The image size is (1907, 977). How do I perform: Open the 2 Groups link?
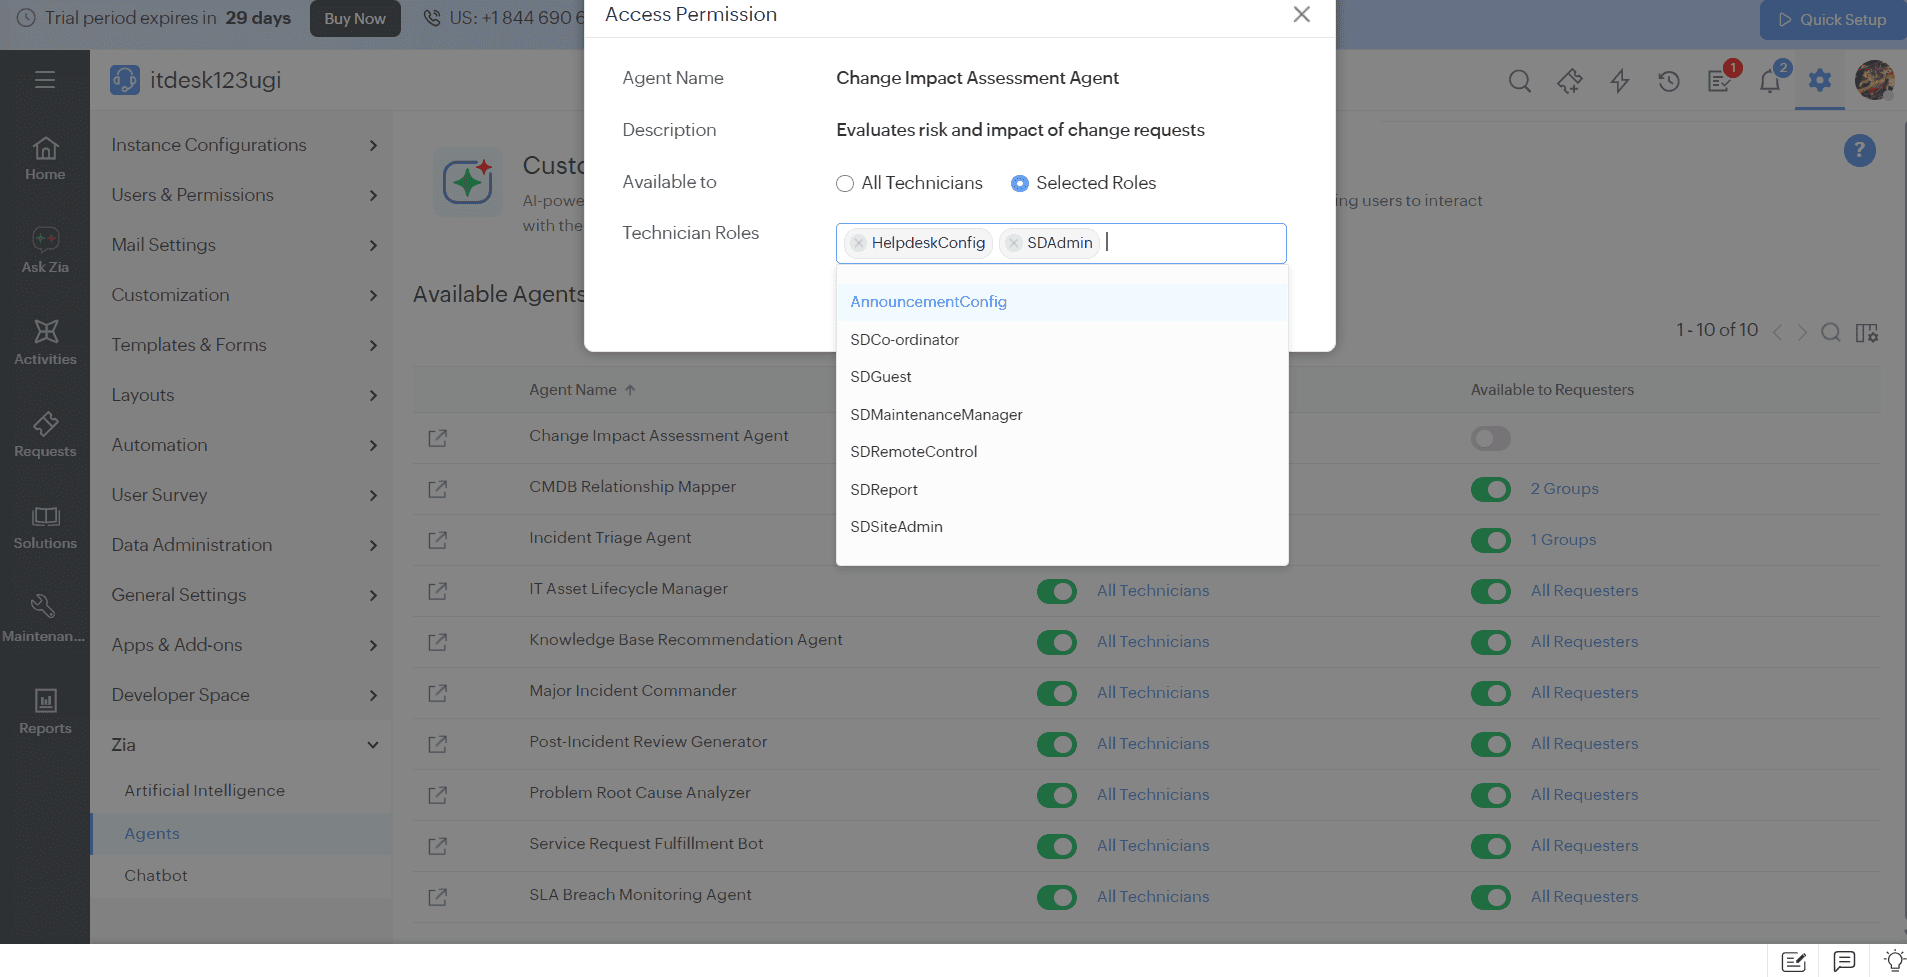[x=1564, y=489]
